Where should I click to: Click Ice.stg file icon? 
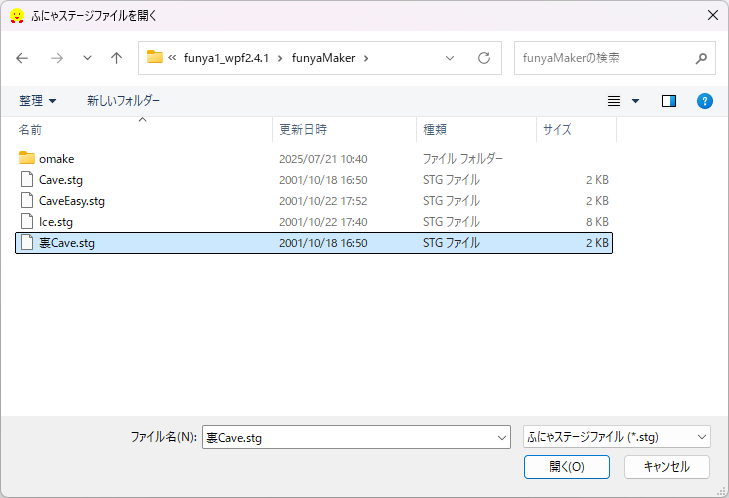coord(27,221)
